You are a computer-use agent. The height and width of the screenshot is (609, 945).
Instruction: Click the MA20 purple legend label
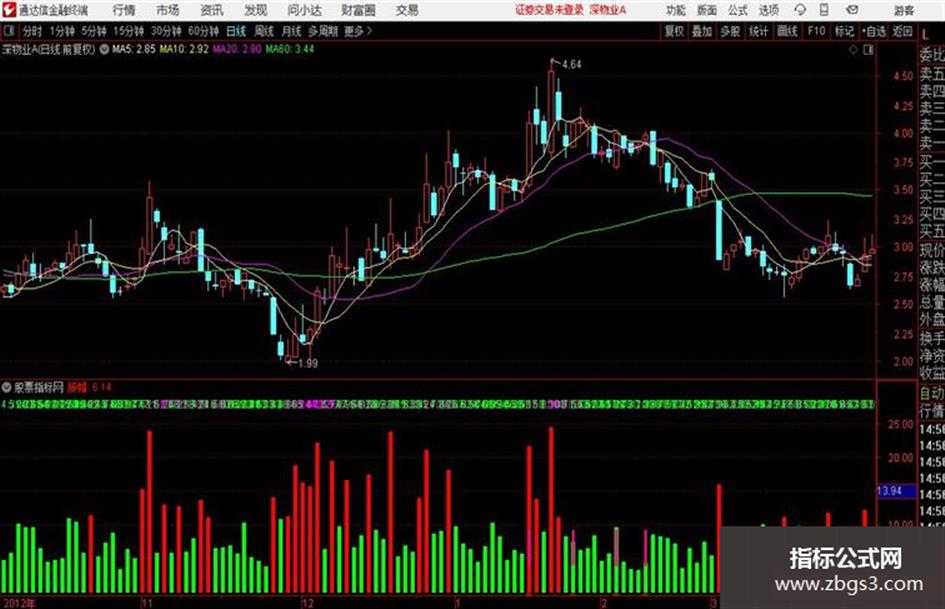pyautogui.click(x=236, y=49)
